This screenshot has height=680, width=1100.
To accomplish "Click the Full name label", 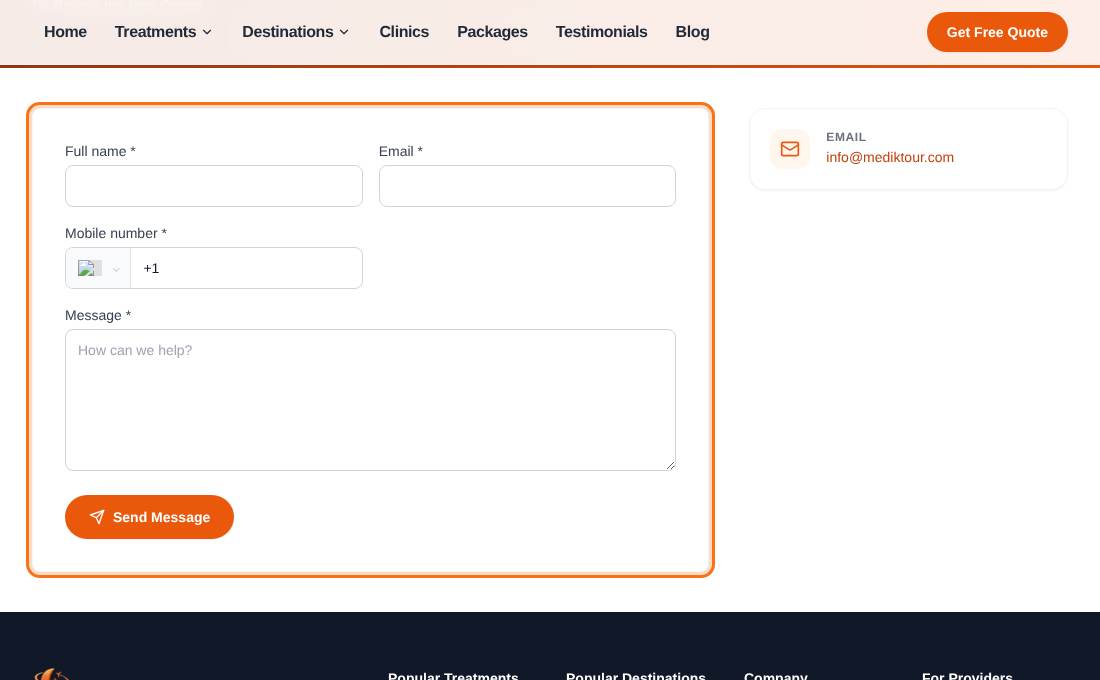I will [100, 152].
